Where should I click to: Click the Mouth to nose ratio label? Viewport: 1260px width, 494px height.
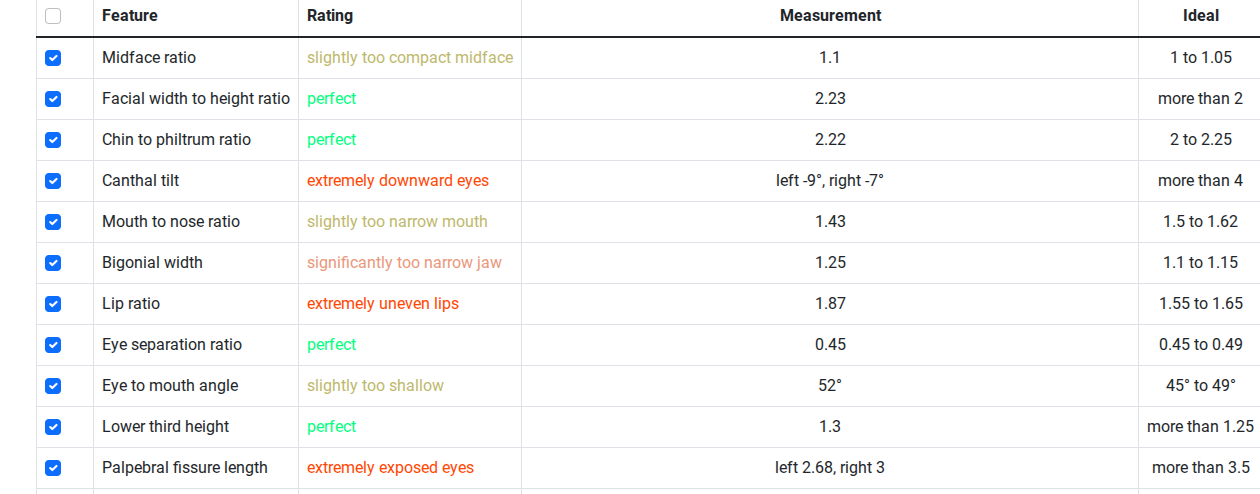(x=171, y=222)
